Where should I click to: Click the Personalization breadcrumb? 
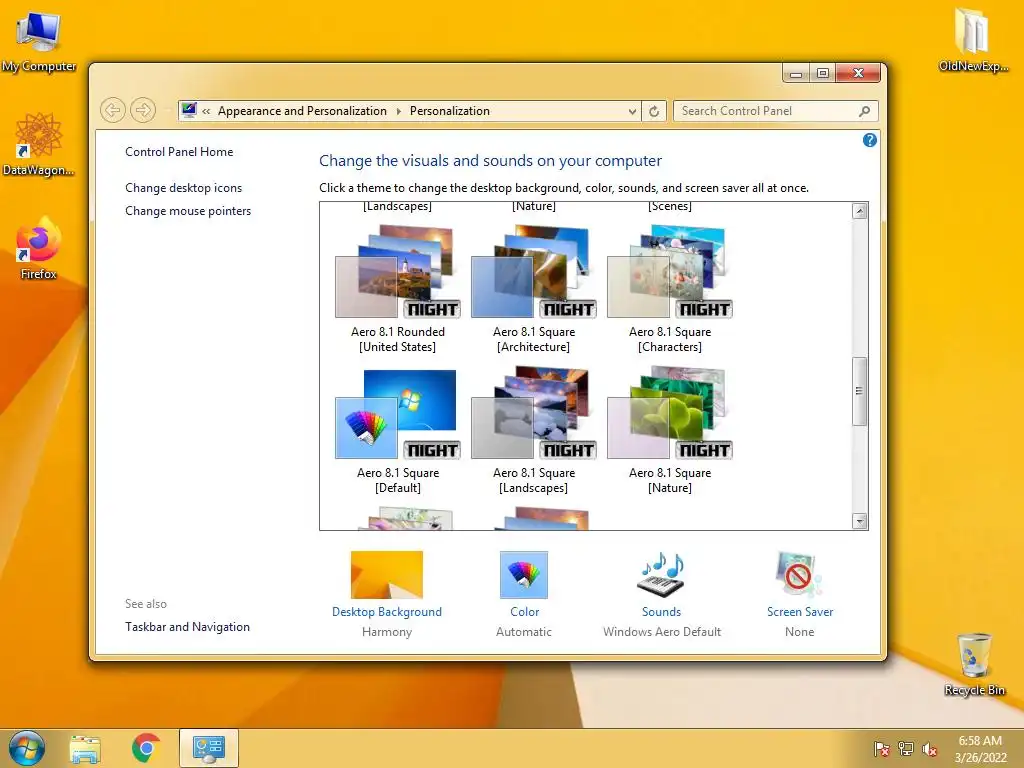tap(449, 111)
